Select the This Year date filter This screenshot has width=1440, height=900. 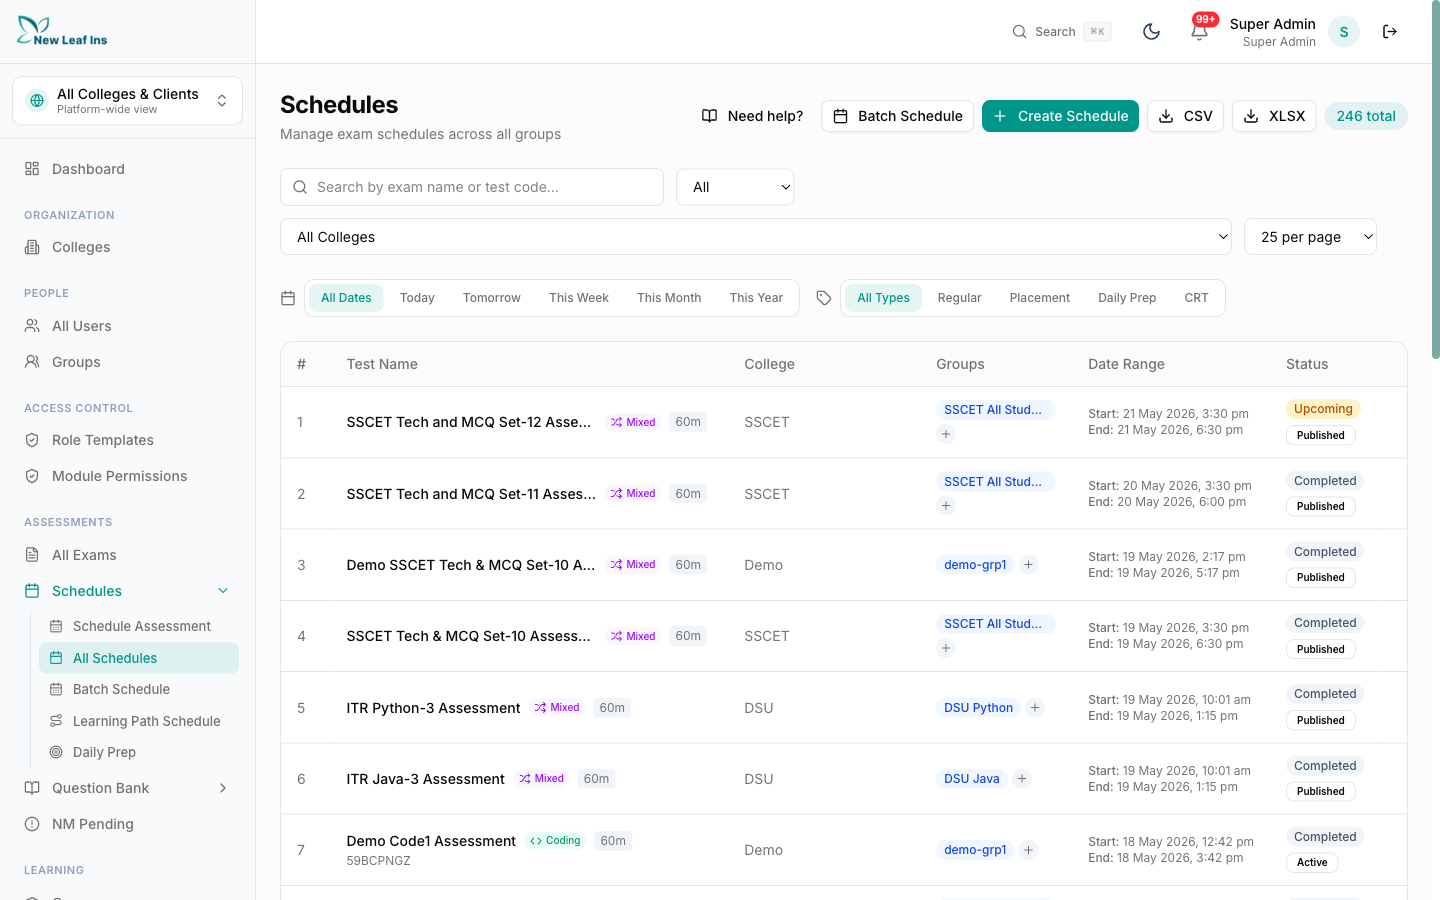(756, 298)
